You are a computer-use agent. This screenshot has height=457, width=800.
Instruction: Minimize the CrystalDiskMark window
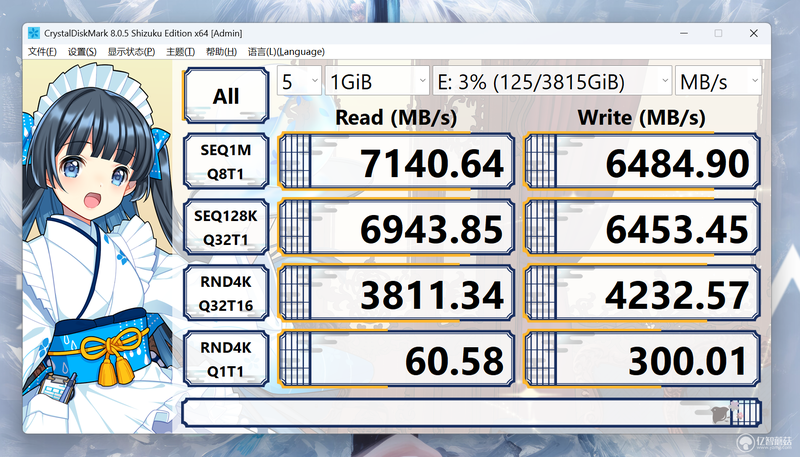coord(684,33)
